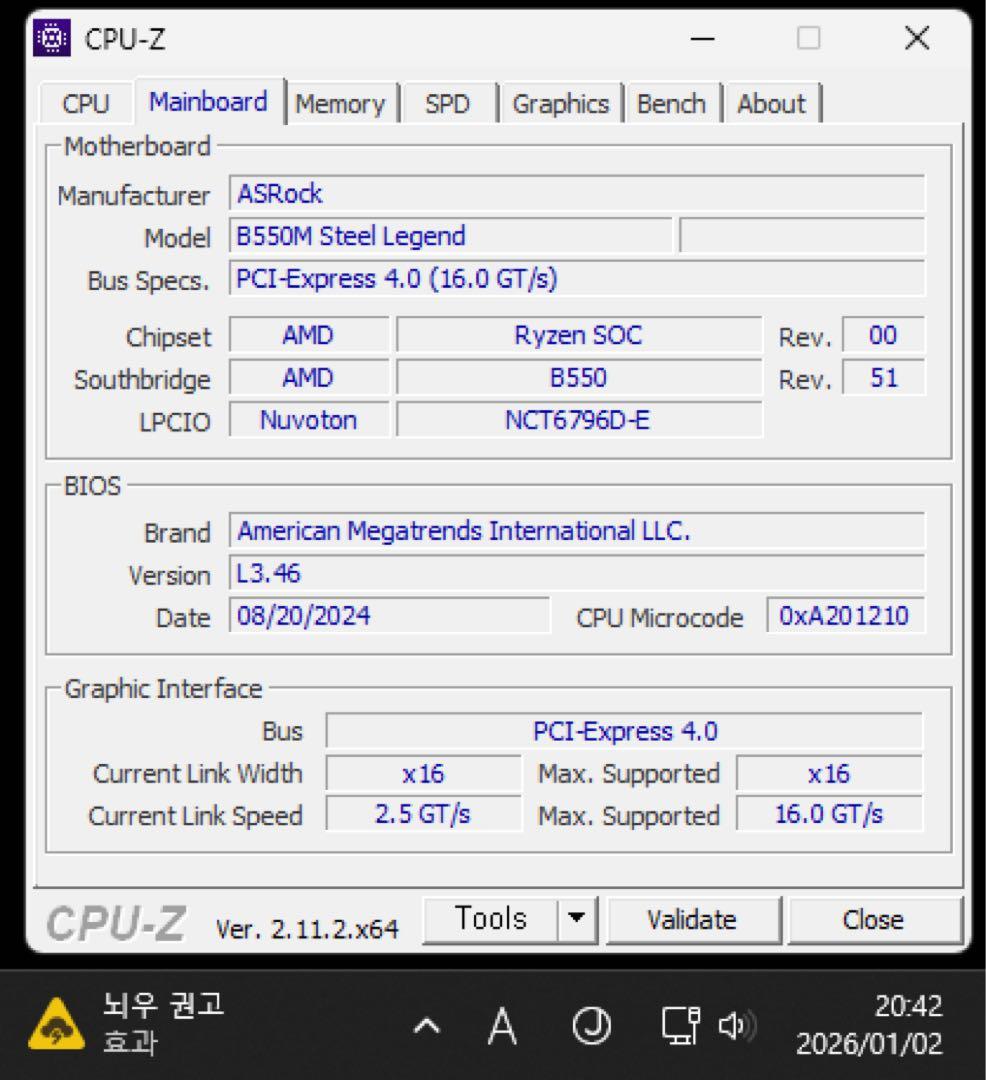View the About tab
986x1080 pixels.
771,102
